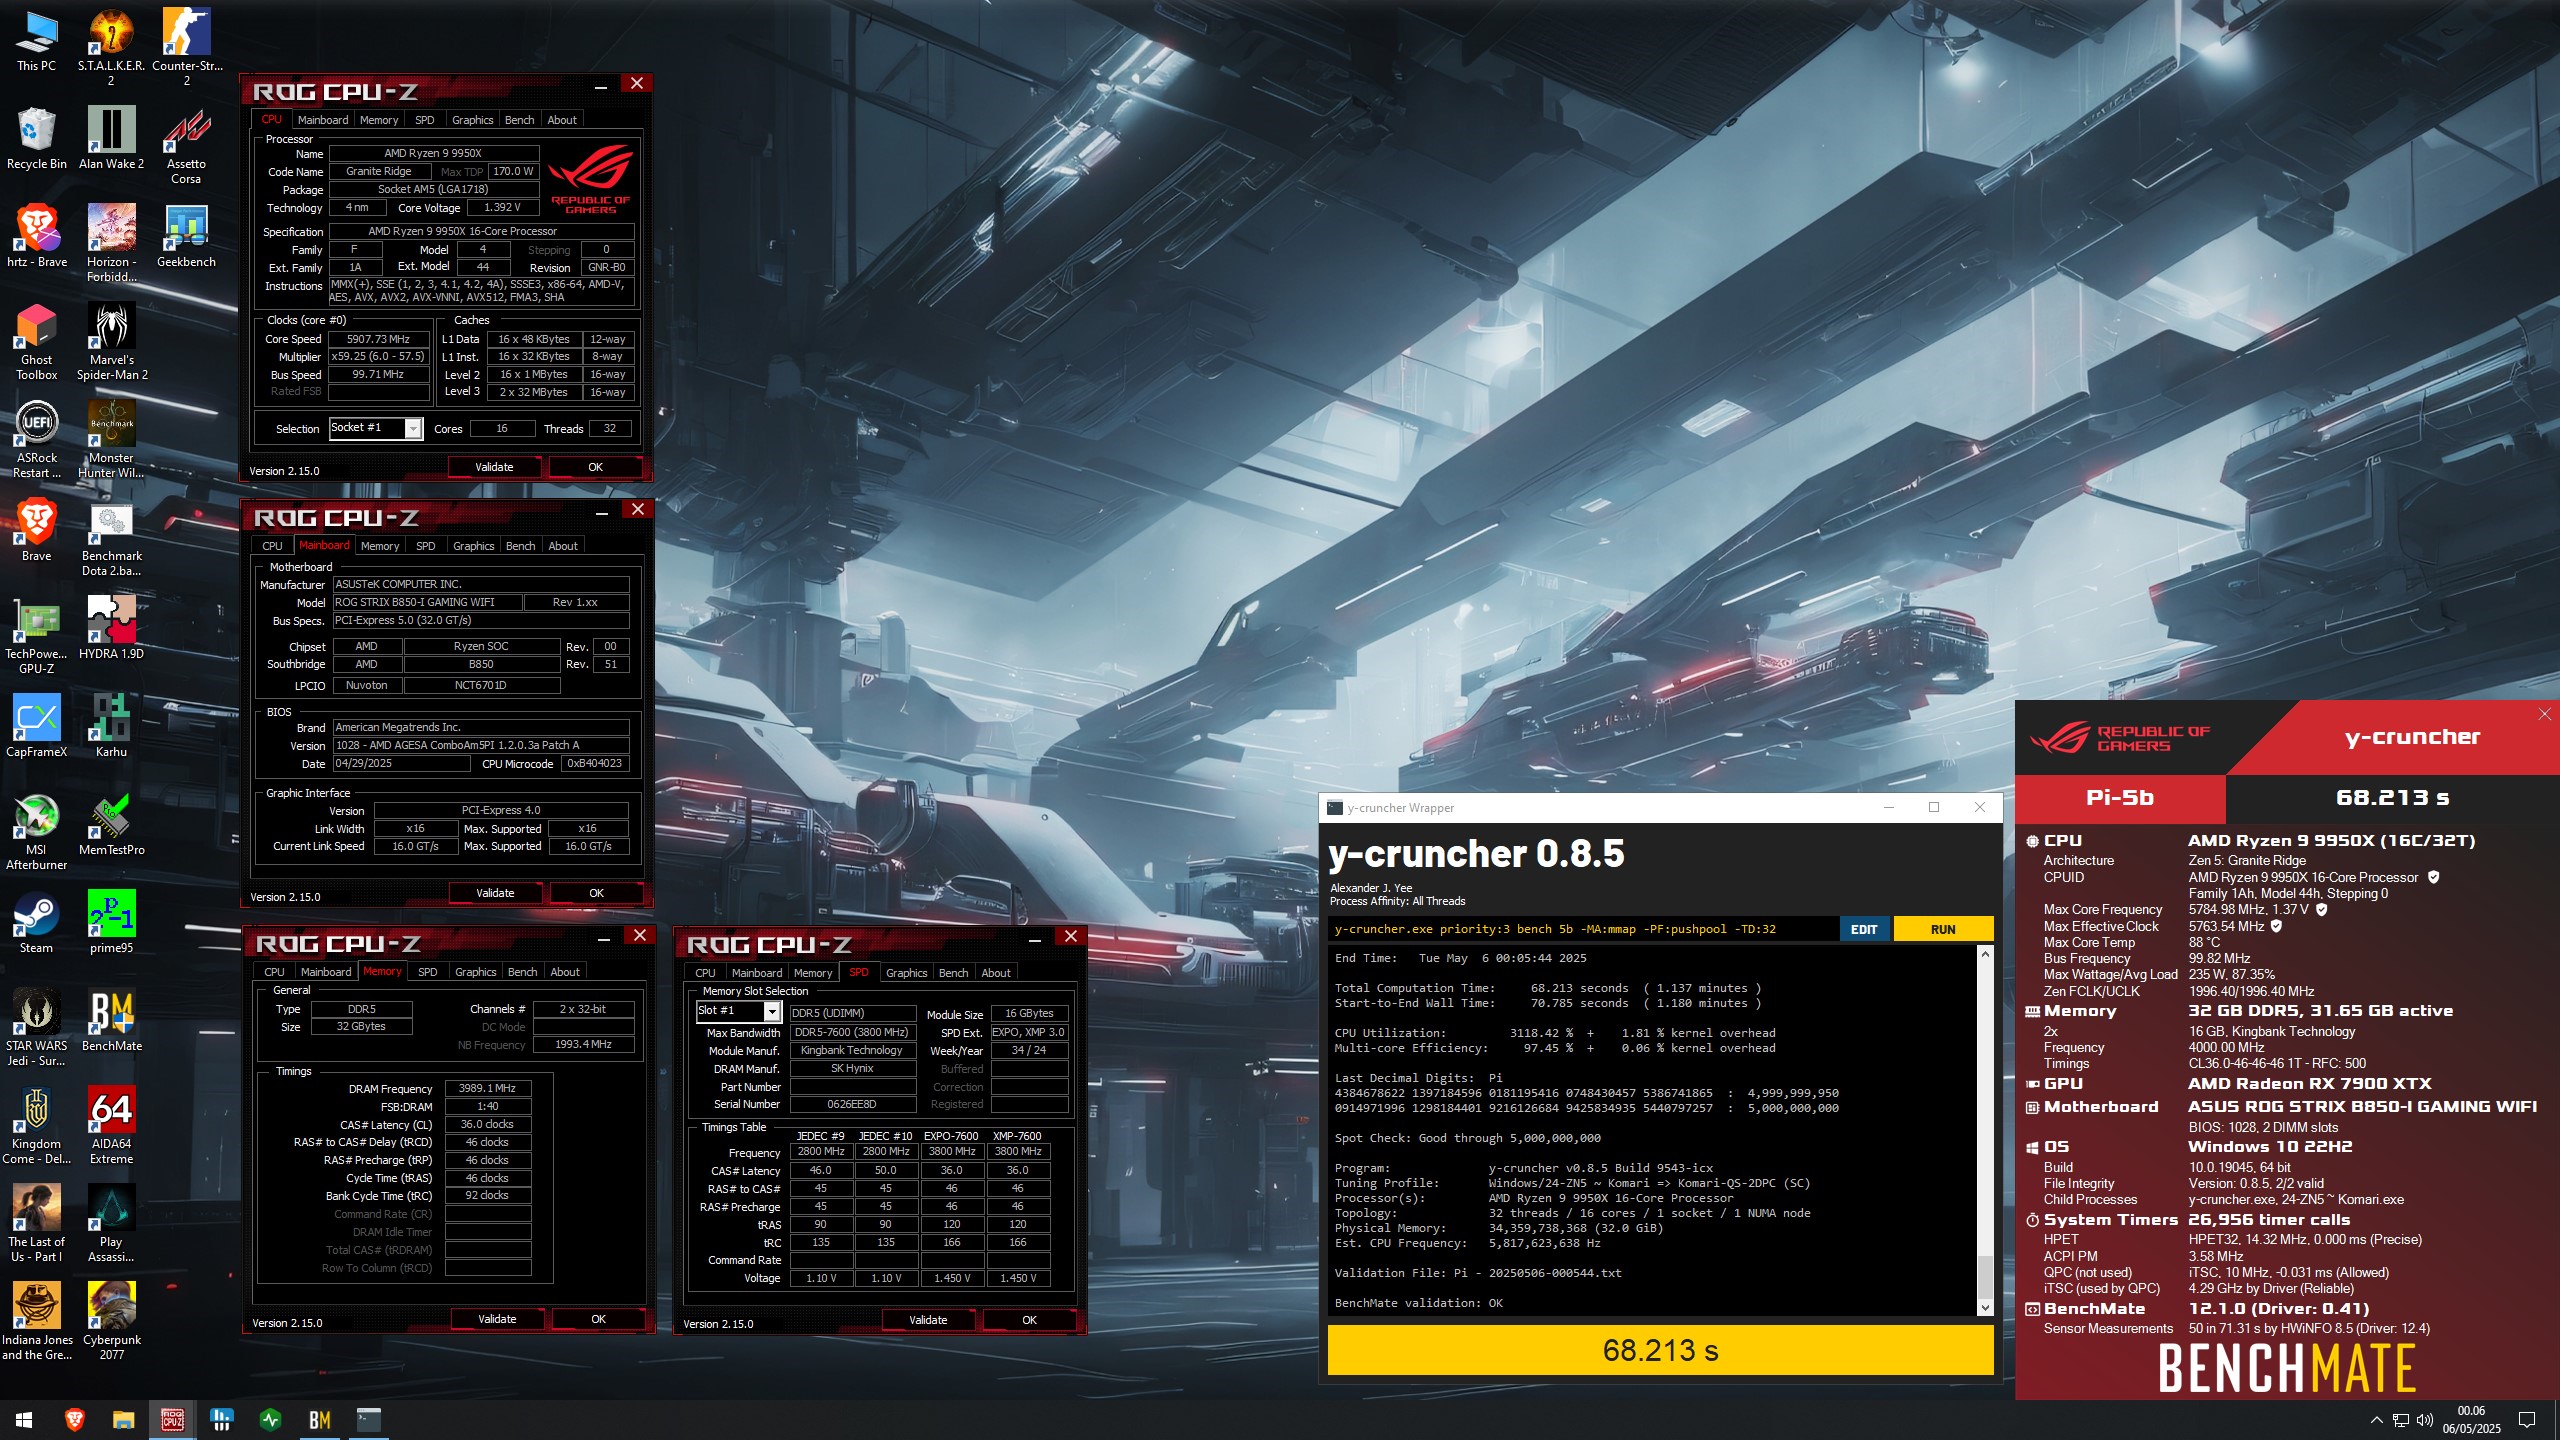Open the Counter-Strike 2 desktop icon
Image resolution: width=2560 pixels, height=1440 pixels.
pyautogui.click(x=186, y=47)
